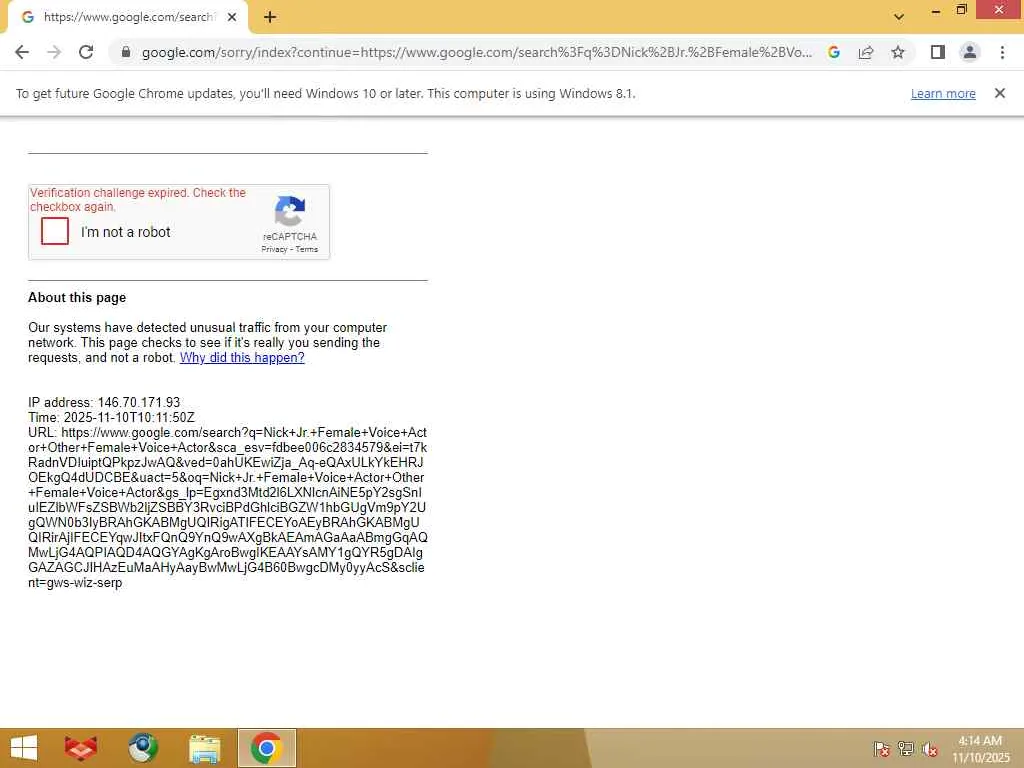Image resolution: width=1024 pixels, height=768 pixels.
Task: Open the globe browser taskbar icon
Action: tap(143, 748)
